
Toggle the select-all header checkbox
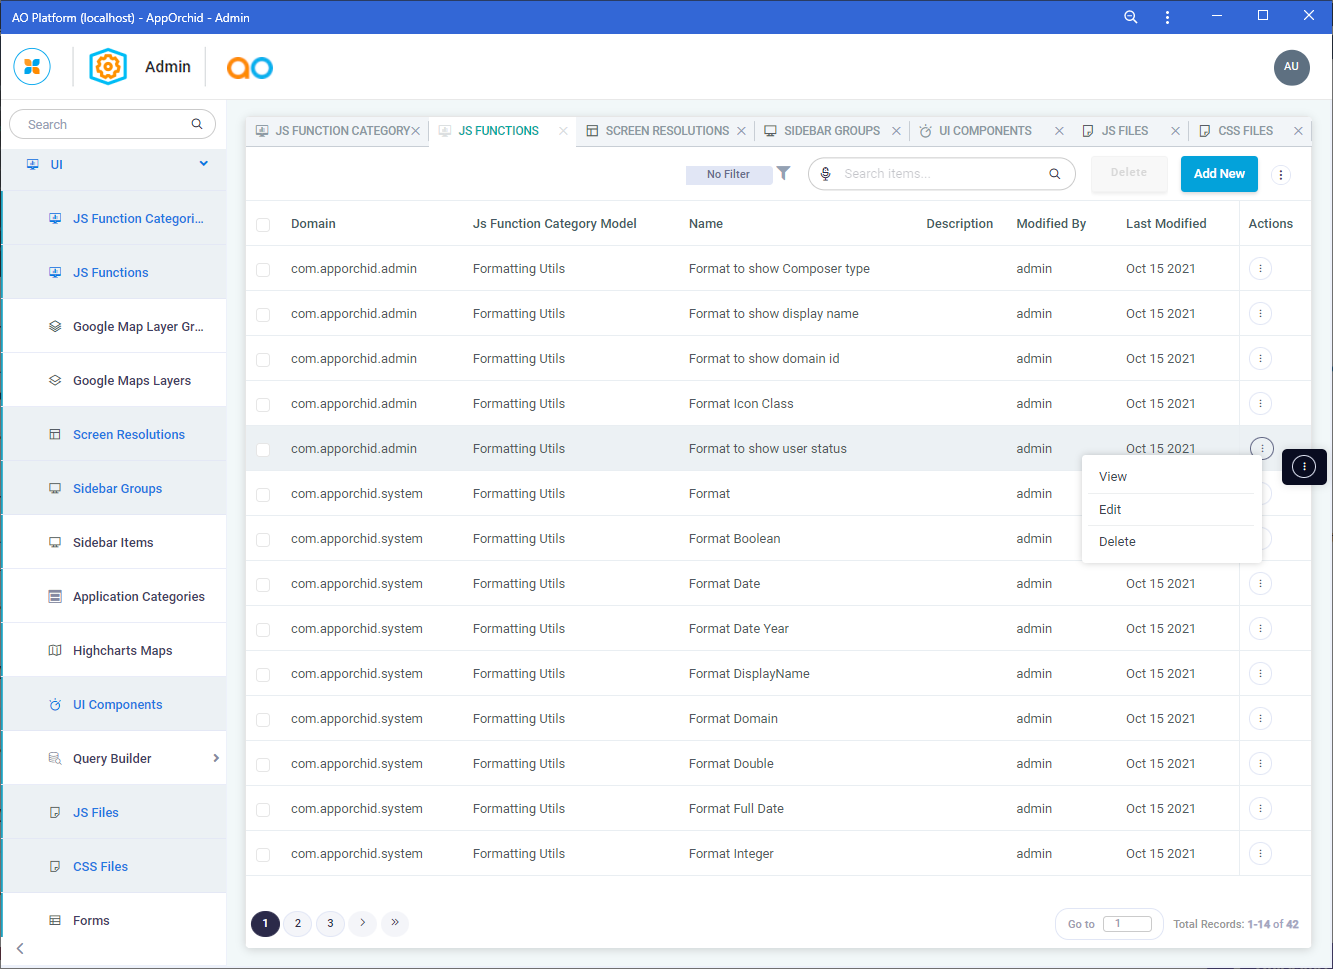point(263,225)
